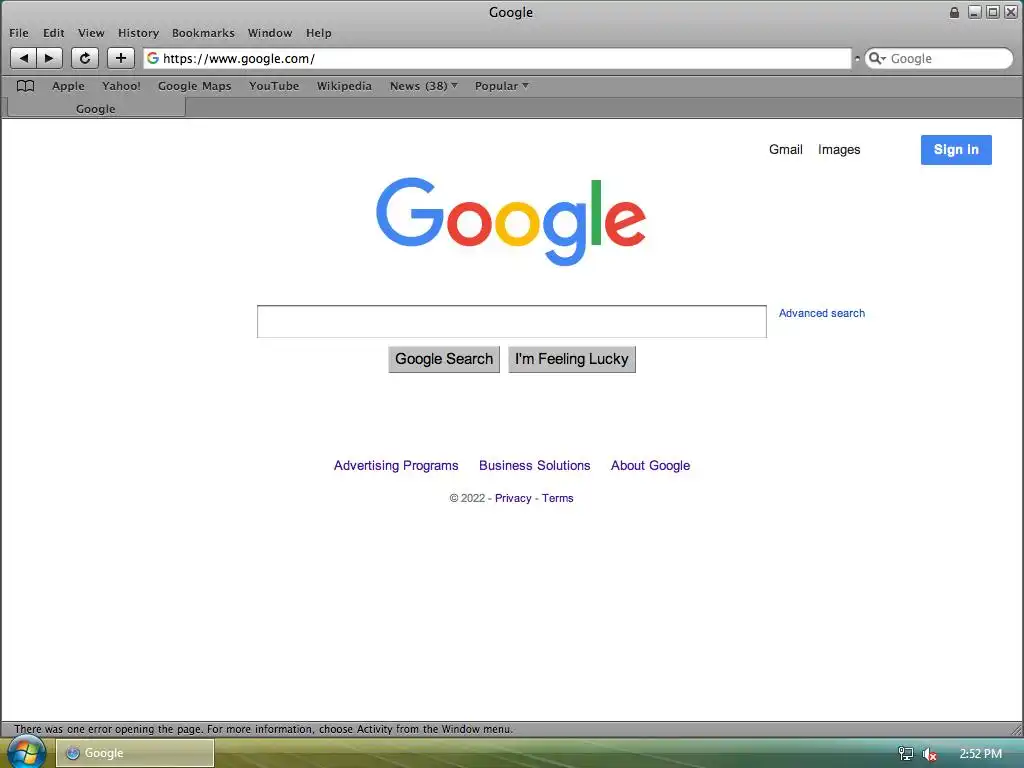Screen dimensions: 1024x768
Task: Open the Edit menu
Action: (x=54, y=33)
